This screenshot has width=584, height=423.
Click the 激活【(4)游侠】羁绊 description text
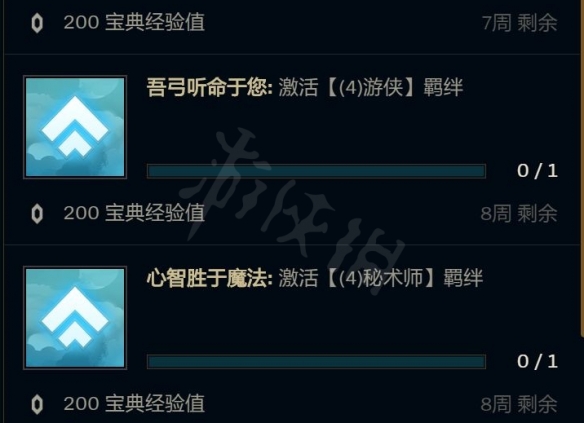pyautogui.click(x=371, y=88)
